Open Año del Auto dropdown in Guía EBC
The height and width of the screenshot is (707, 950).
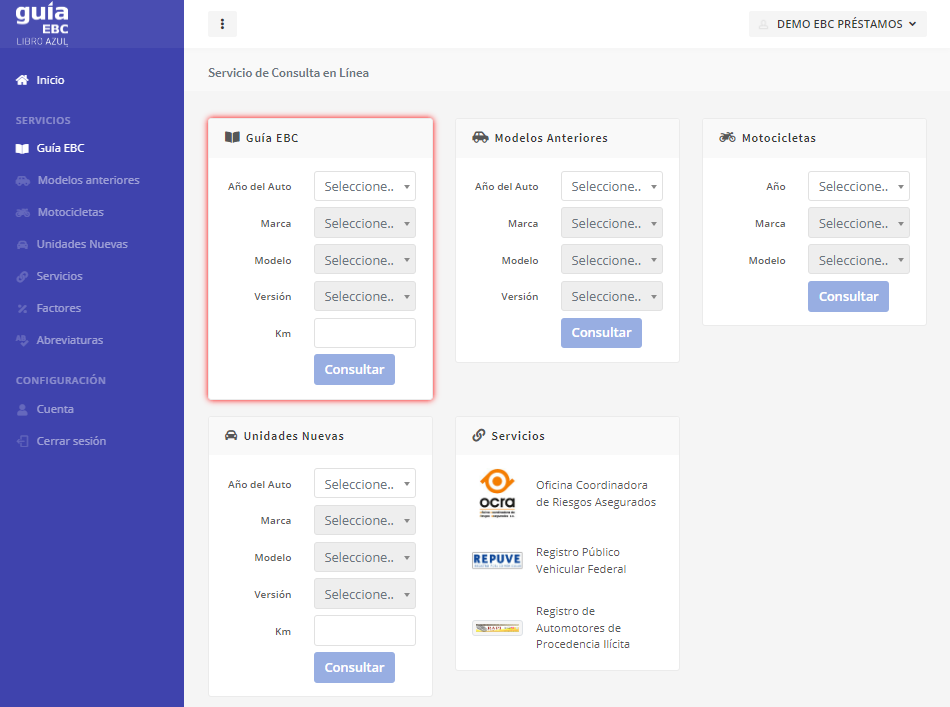(365, 186)
